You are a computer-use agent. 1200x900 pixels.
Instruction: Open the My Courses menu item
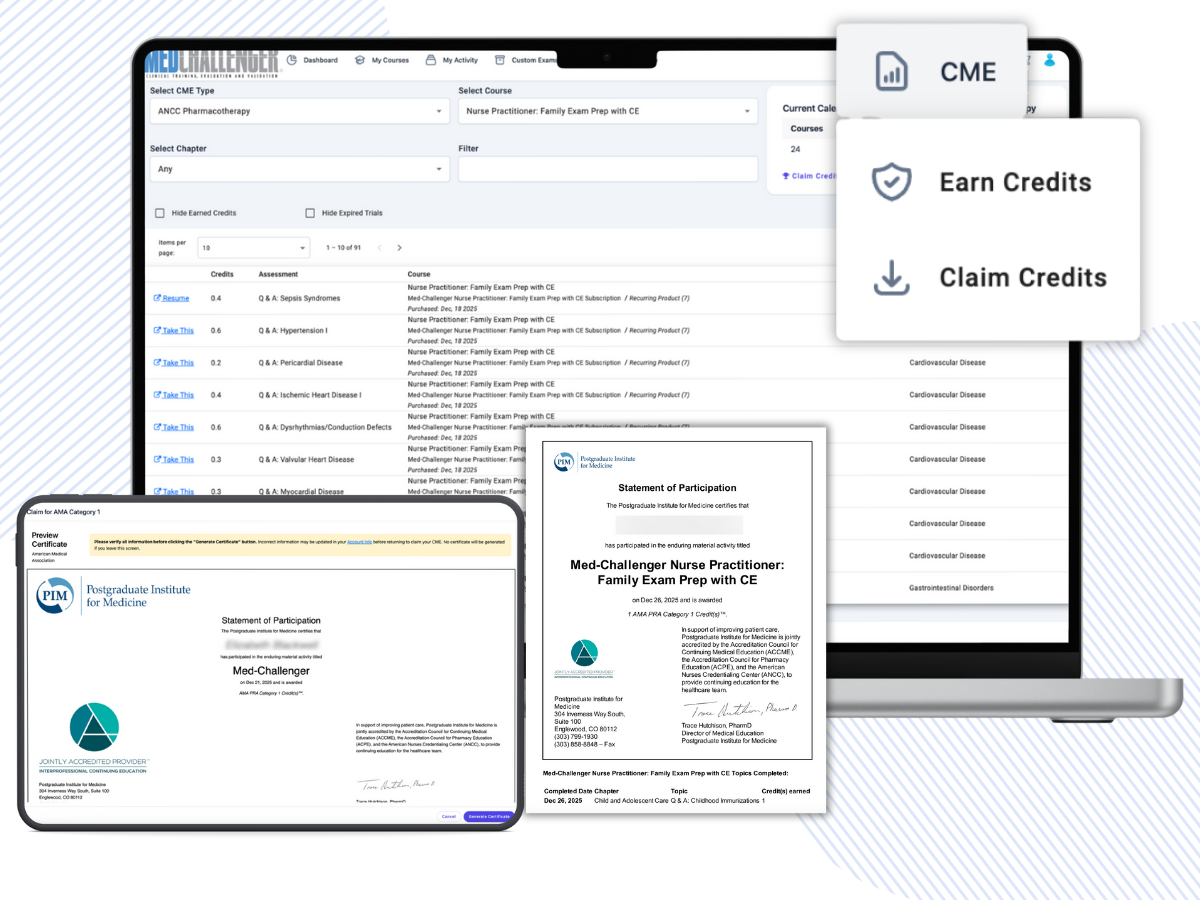(x=360, y=58)
